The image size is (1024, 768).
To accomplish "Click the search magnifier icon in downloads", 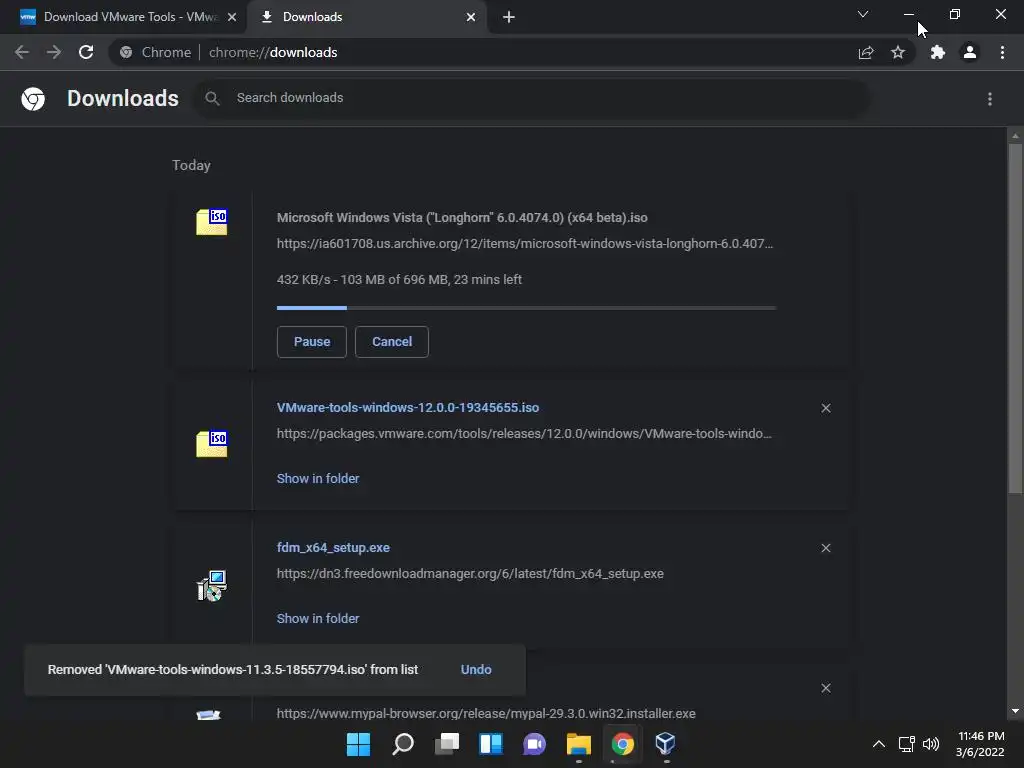I will (x=212, y=98).
